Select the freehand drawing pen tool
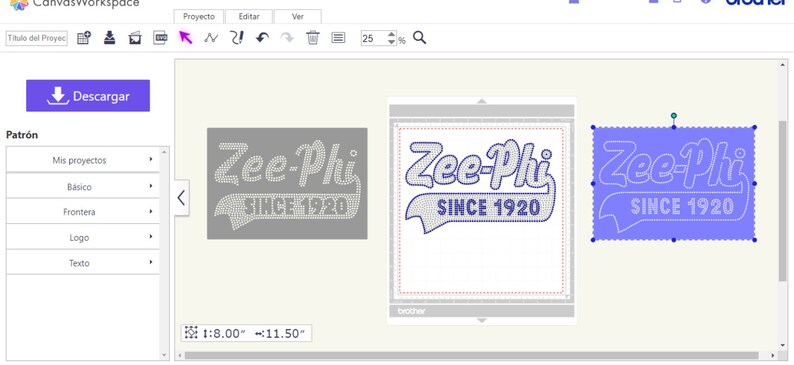The image size is (794, 365). pyautogui.click(x=236, y=38)
